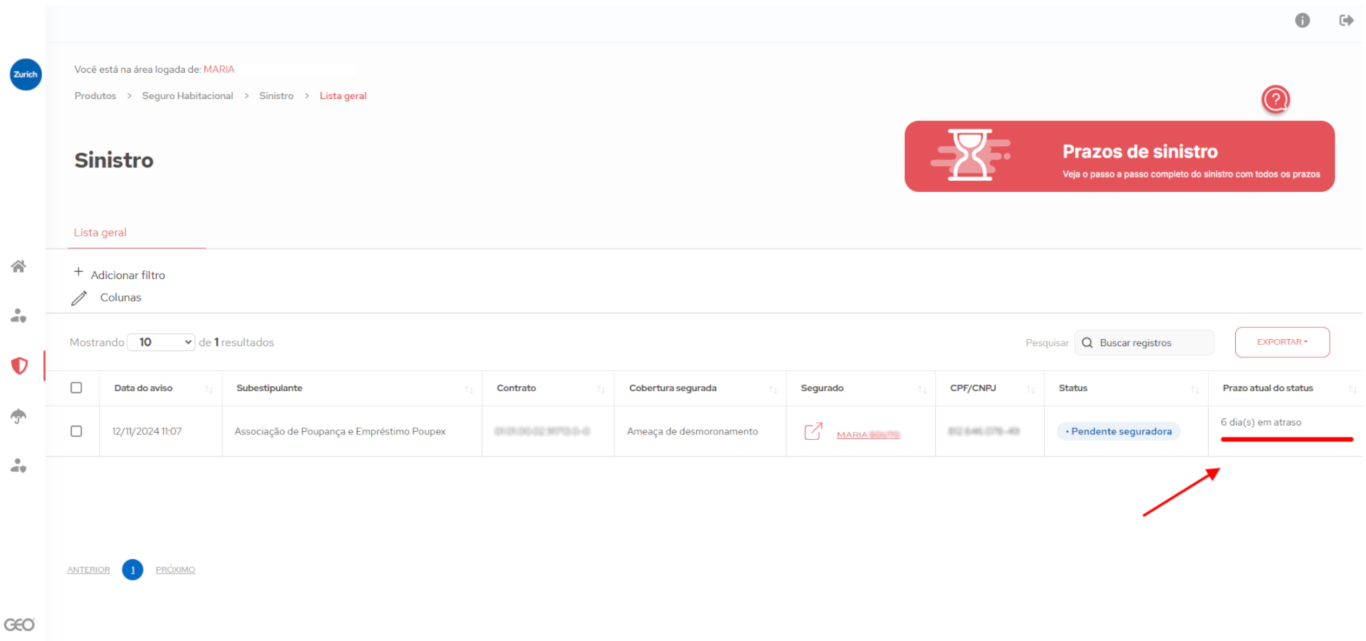1366x641 pixels.
Task: Click the GEO logo at bottom left
Action: click(x=19, y=624)
